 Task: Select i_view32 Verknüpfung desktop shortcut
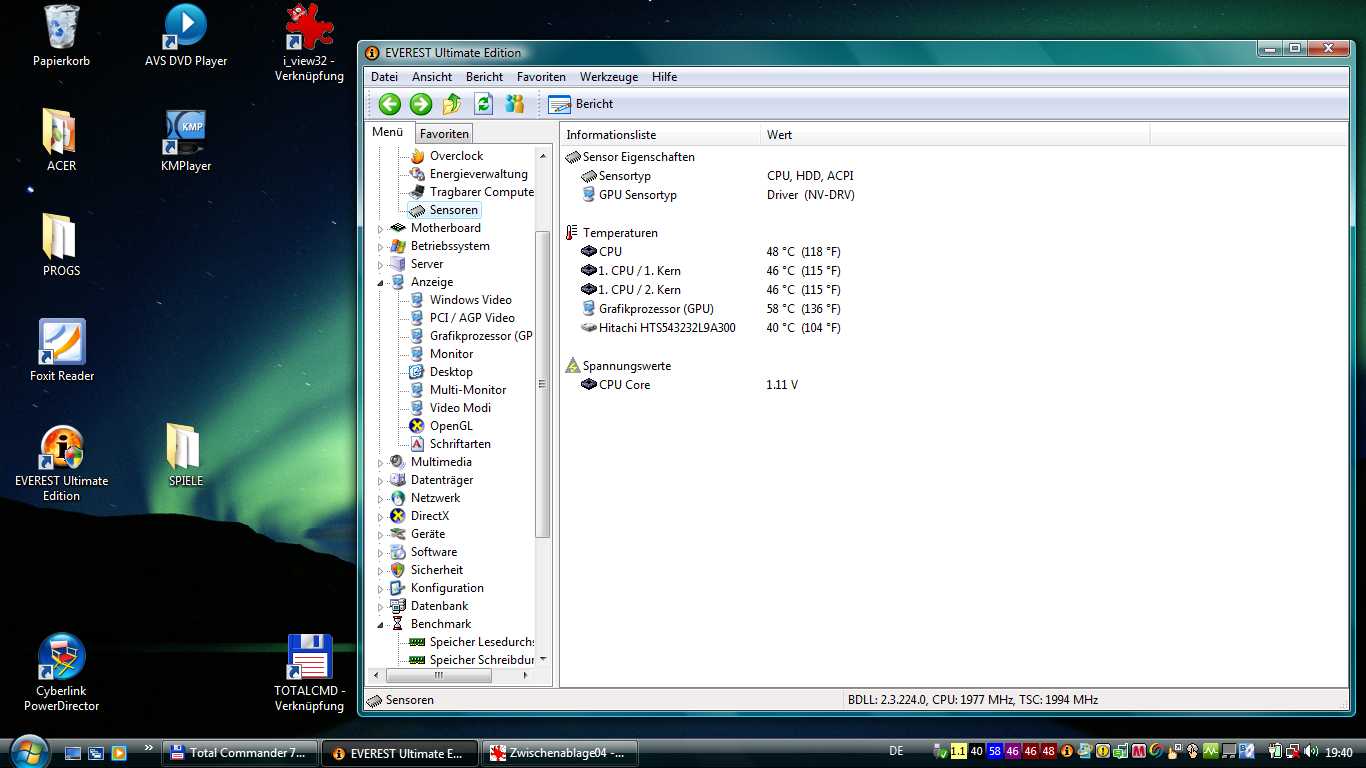[x=309, y=44]
